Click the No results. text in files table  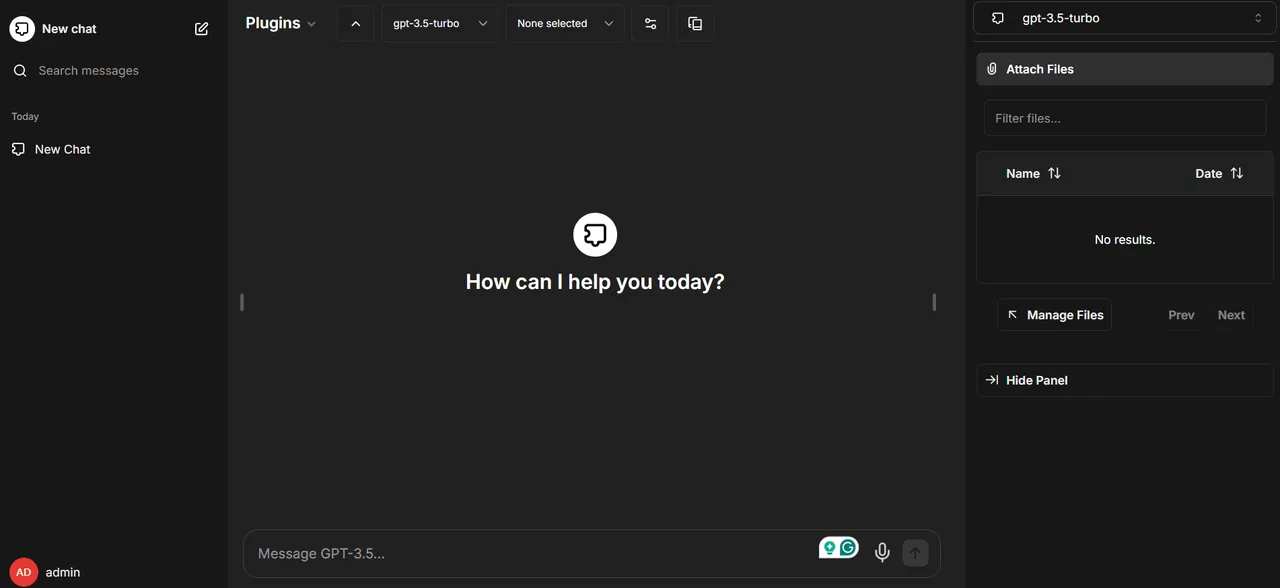[x=1125, y=240]
